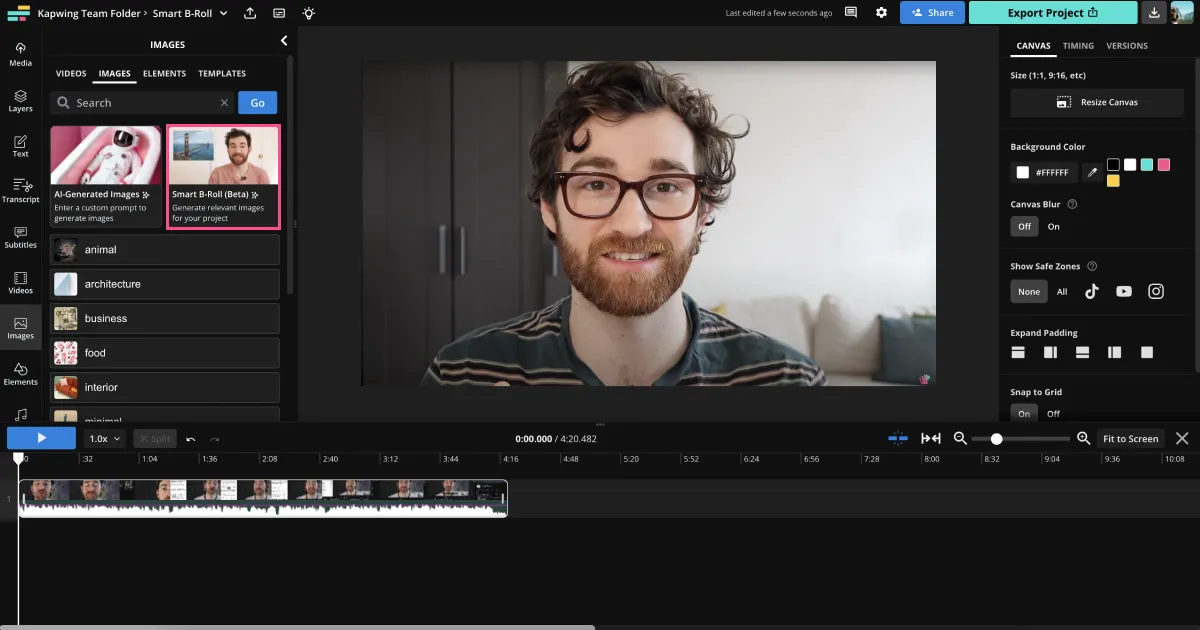Screen dimensions: 1200x630
Task: Select the pink background color swatch
Action: (x=1163, y=165)
